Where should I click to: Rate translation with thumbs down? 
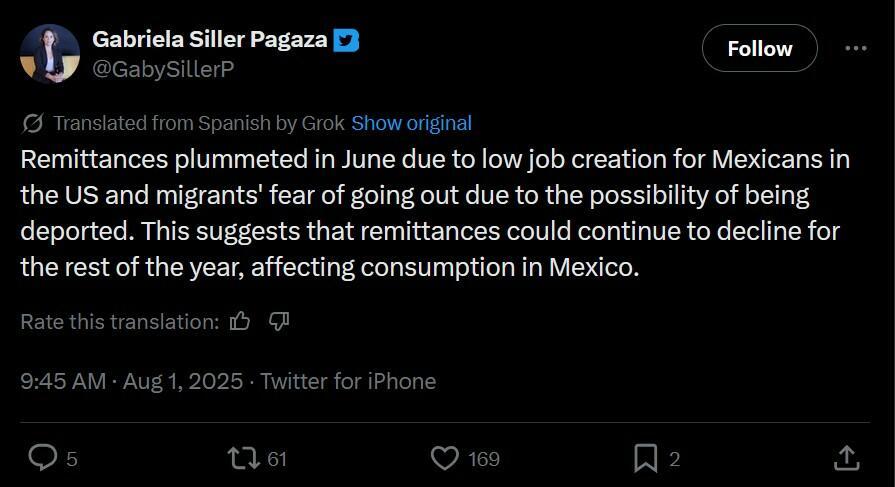point(279,322)
